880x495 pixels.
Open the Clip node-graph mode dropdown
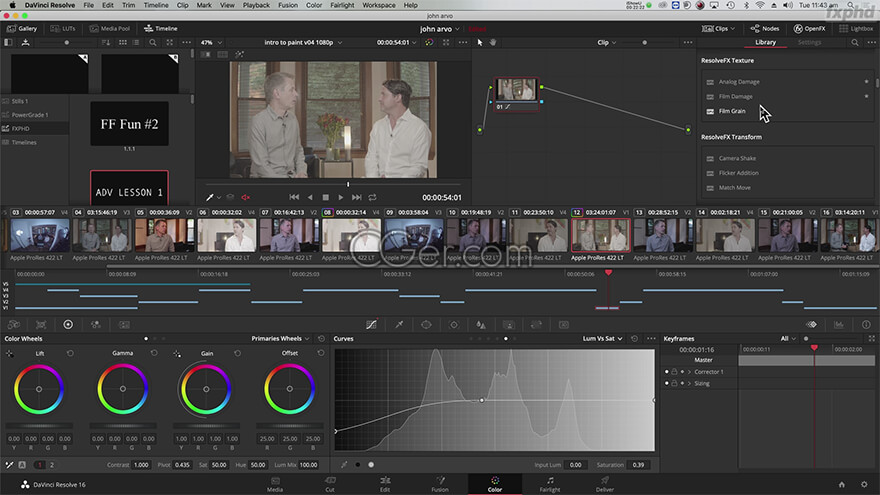[606, 43]
